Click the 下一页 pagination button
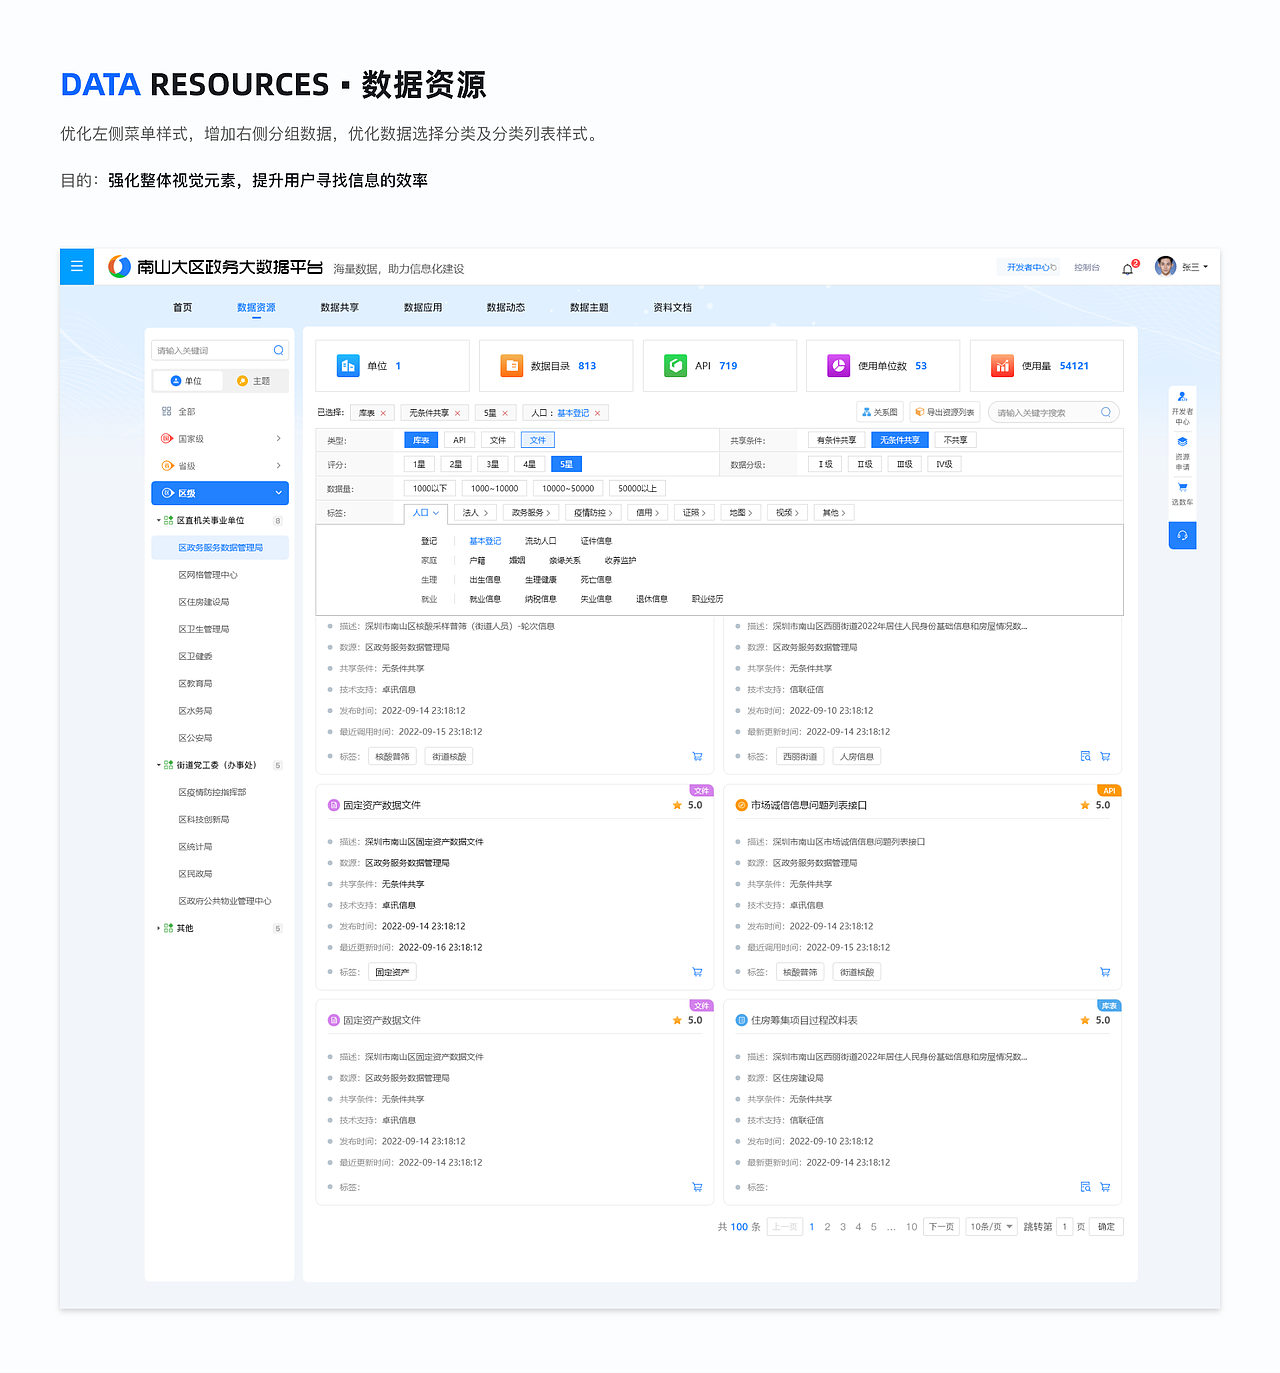 (941, 1227)
